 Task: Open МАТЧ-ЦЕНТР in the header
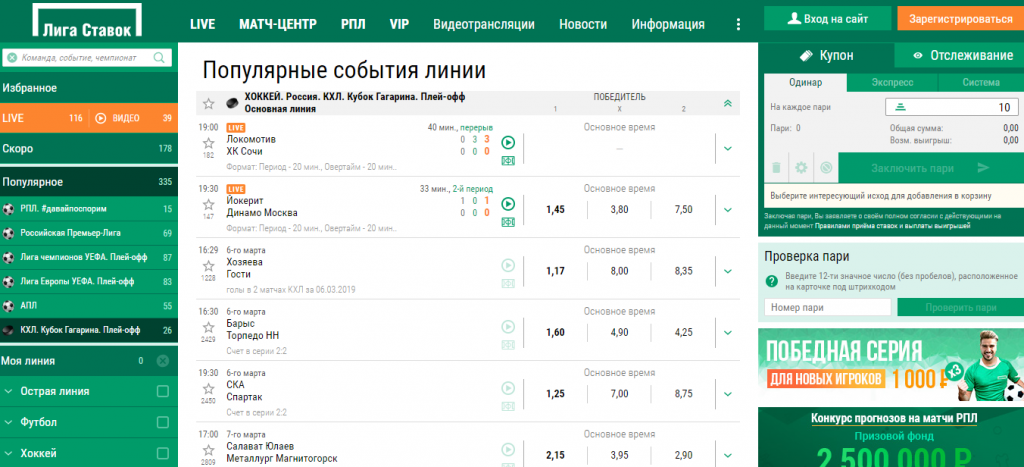point(278,25)
